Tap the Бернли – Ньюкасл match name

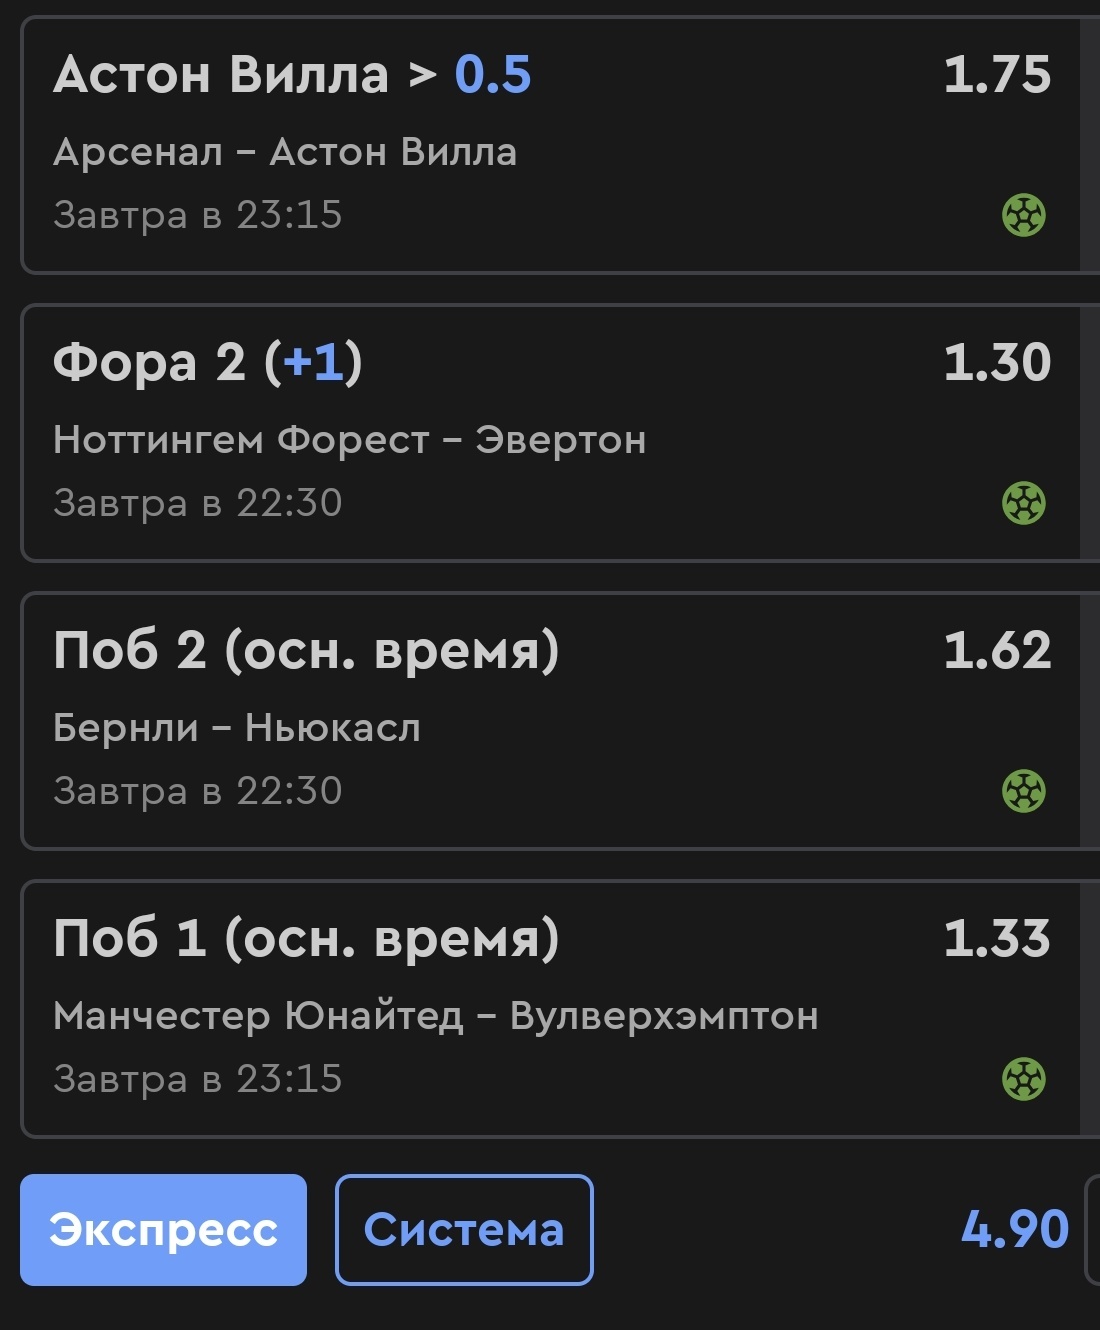(237, 728)
